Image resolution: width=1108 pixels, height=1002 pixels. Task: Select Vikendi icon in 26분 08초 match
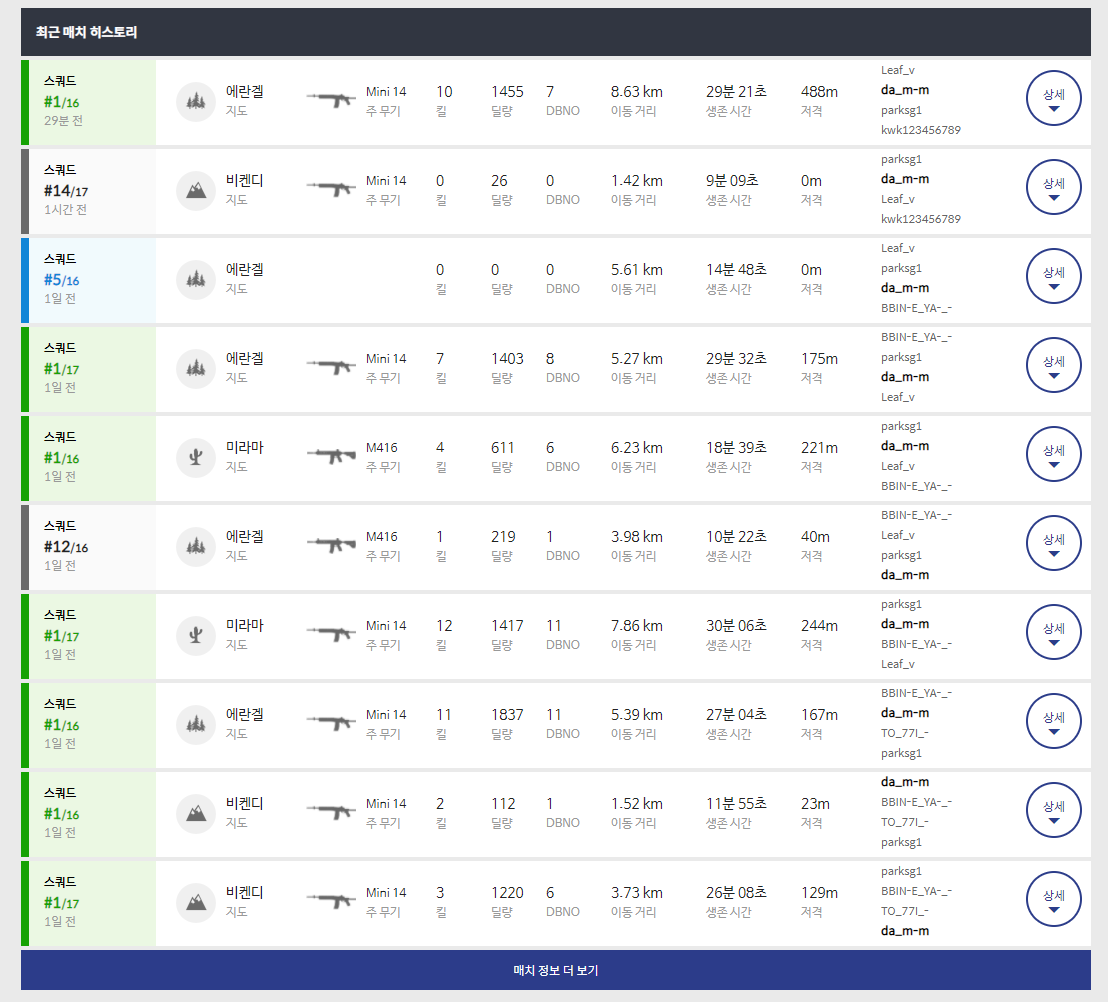pos(196,901)
